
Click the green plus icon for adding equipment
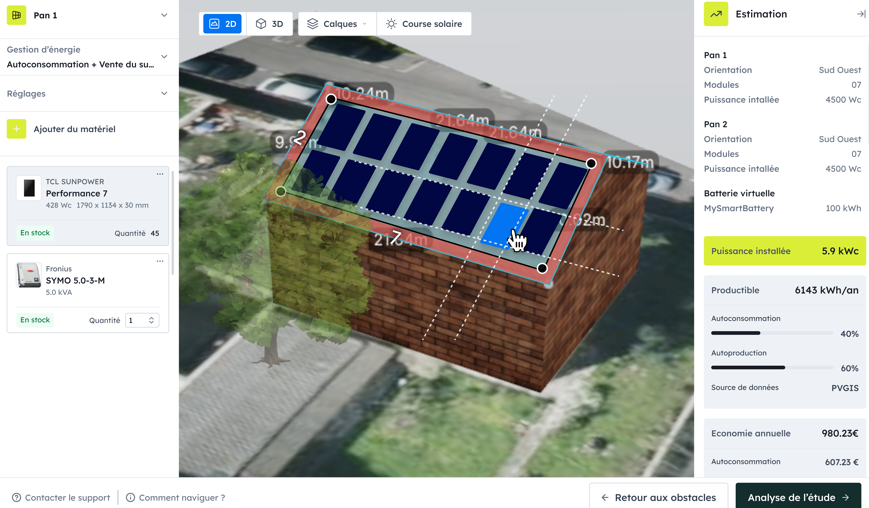[x=17, y=129]
